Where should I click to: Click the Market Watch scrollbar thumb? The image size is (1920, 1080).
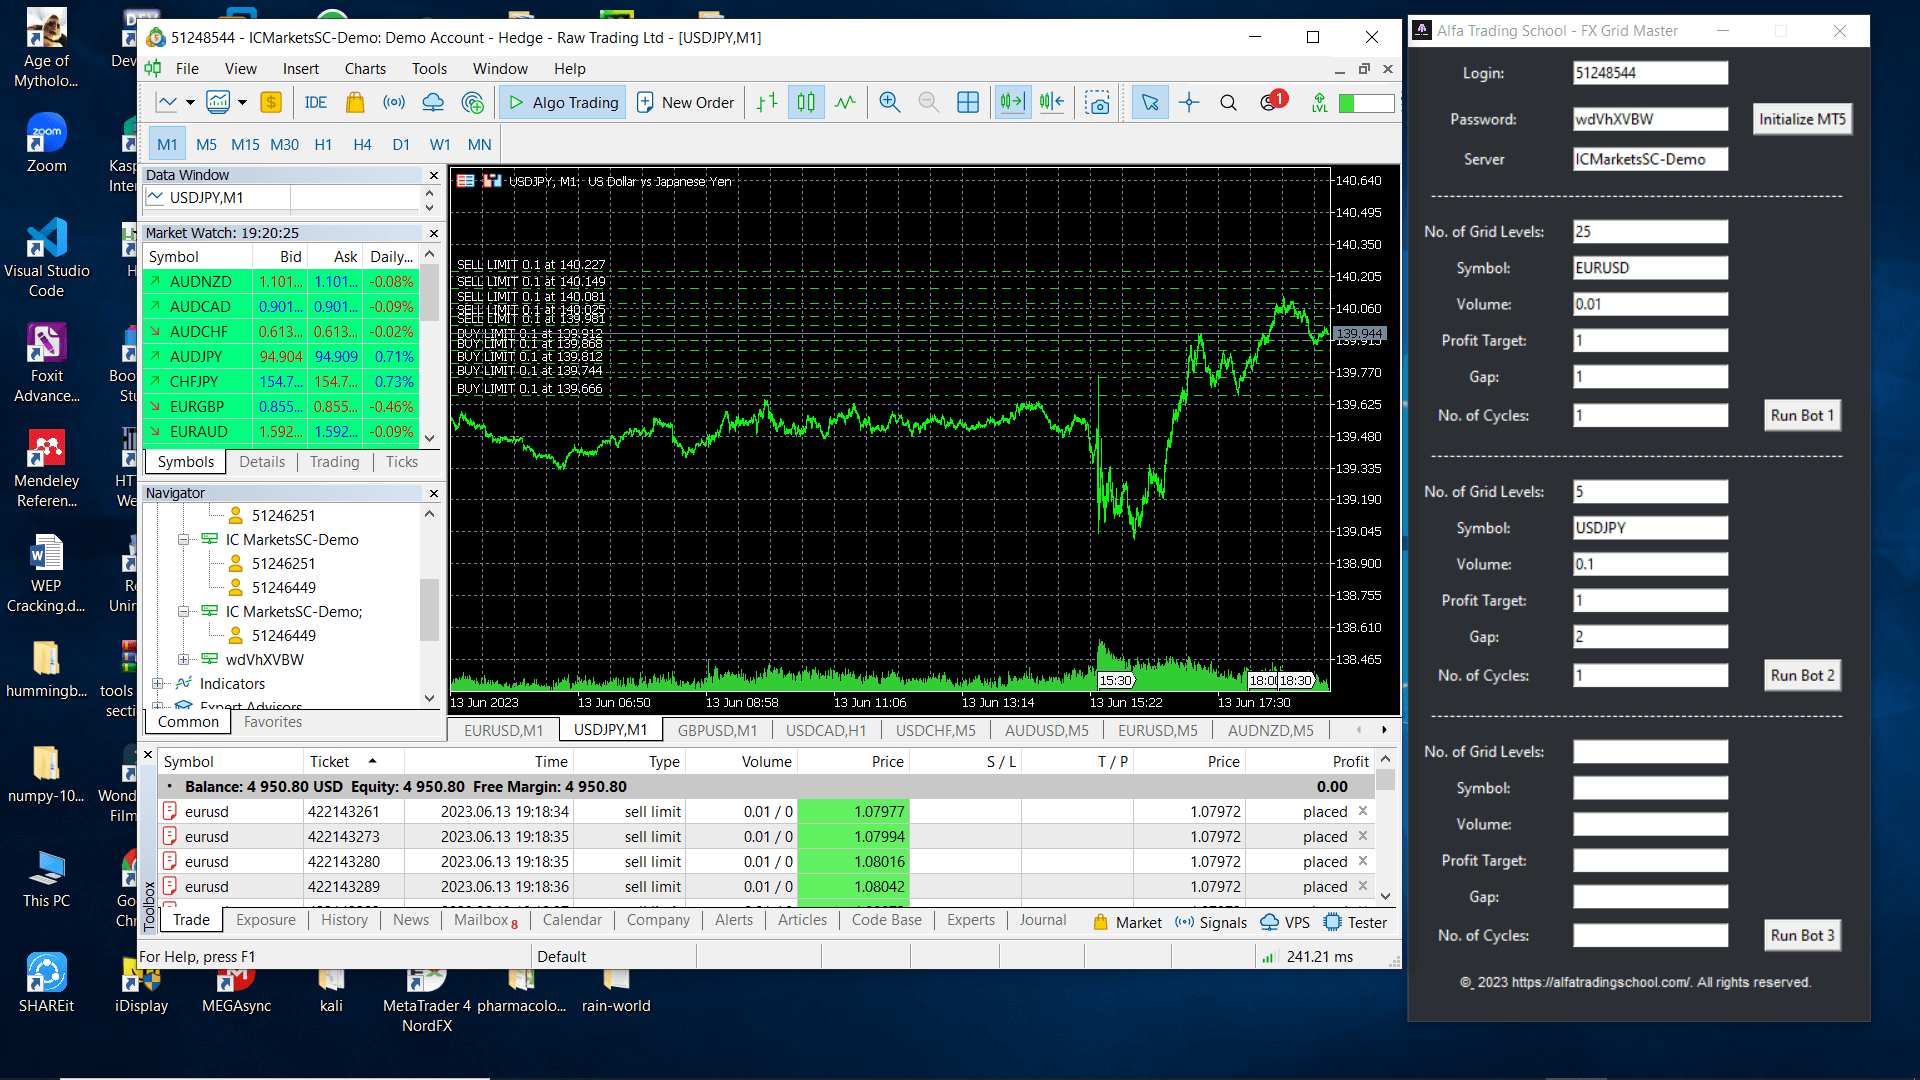[429, 293]
